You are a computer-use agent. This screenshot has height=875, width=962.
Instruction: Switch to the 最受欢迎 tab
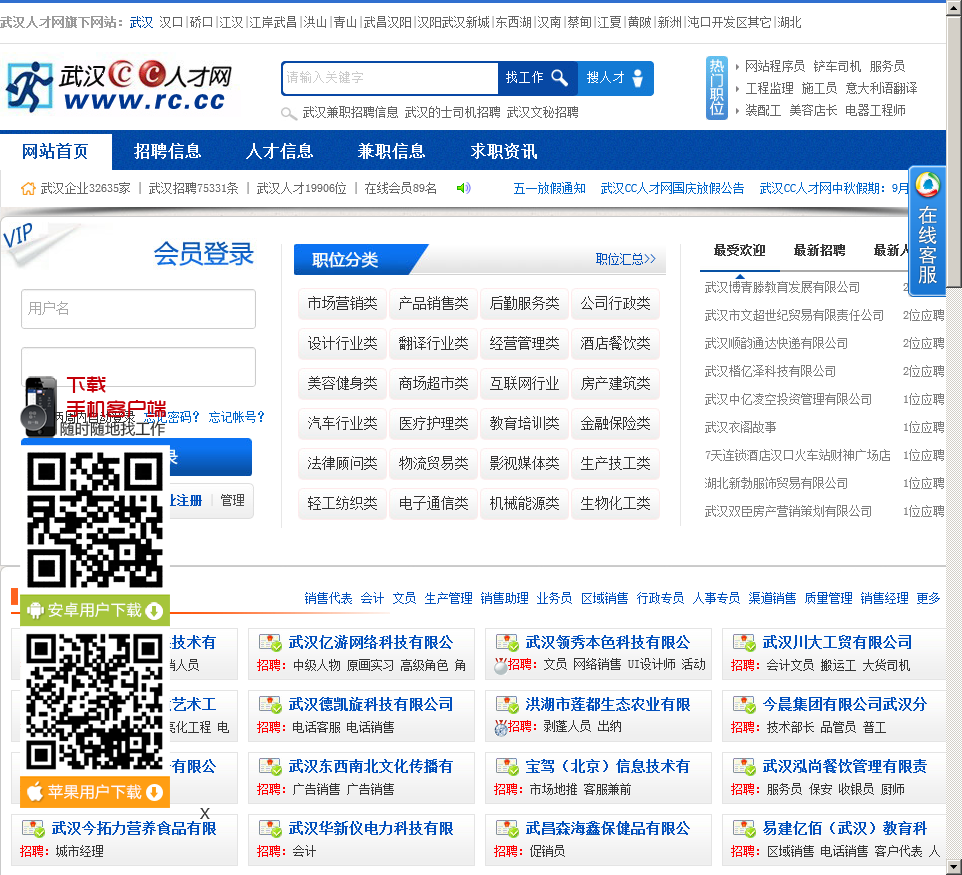coord(739,250)
